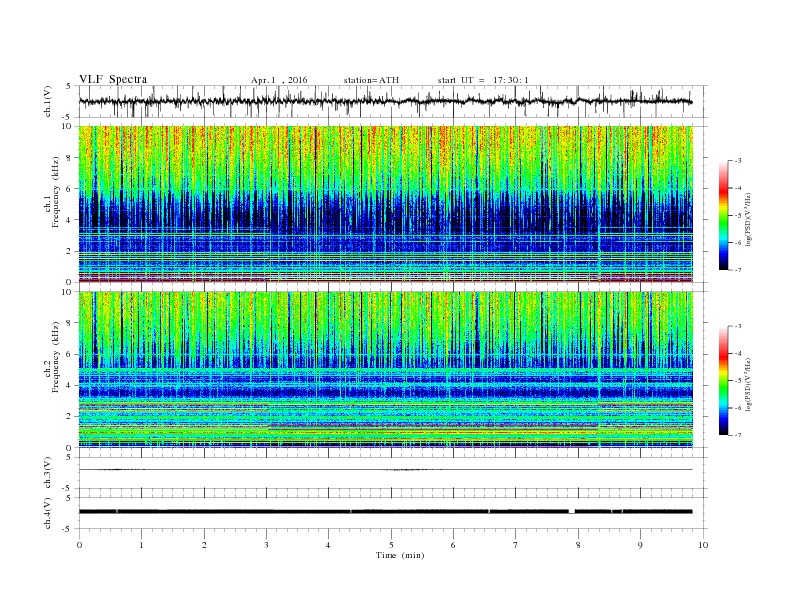Click the "2" minute tick label

(x=204, y=545)
